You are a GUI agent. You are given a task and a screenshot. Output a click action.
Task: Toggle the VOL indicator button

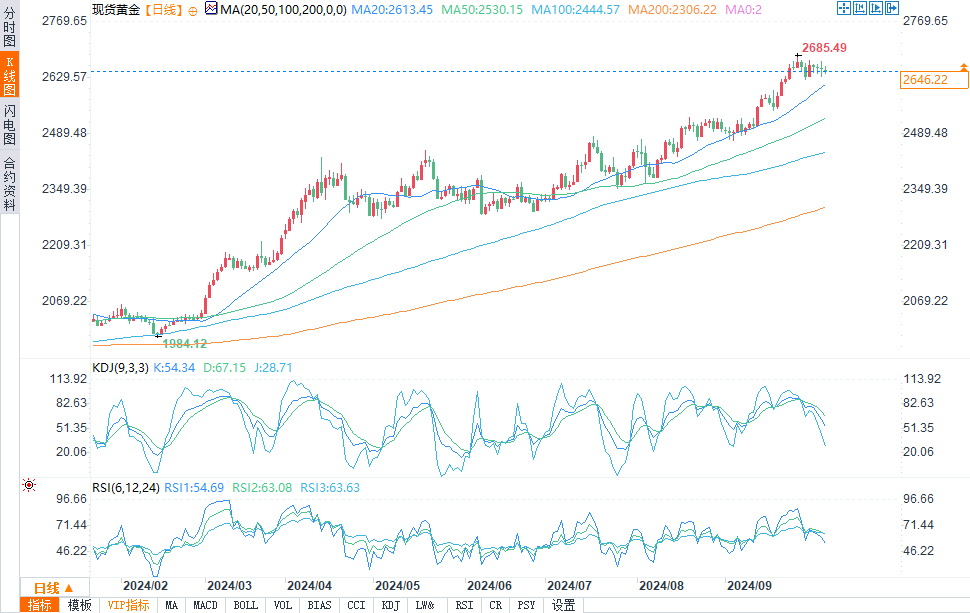[283, 605]
